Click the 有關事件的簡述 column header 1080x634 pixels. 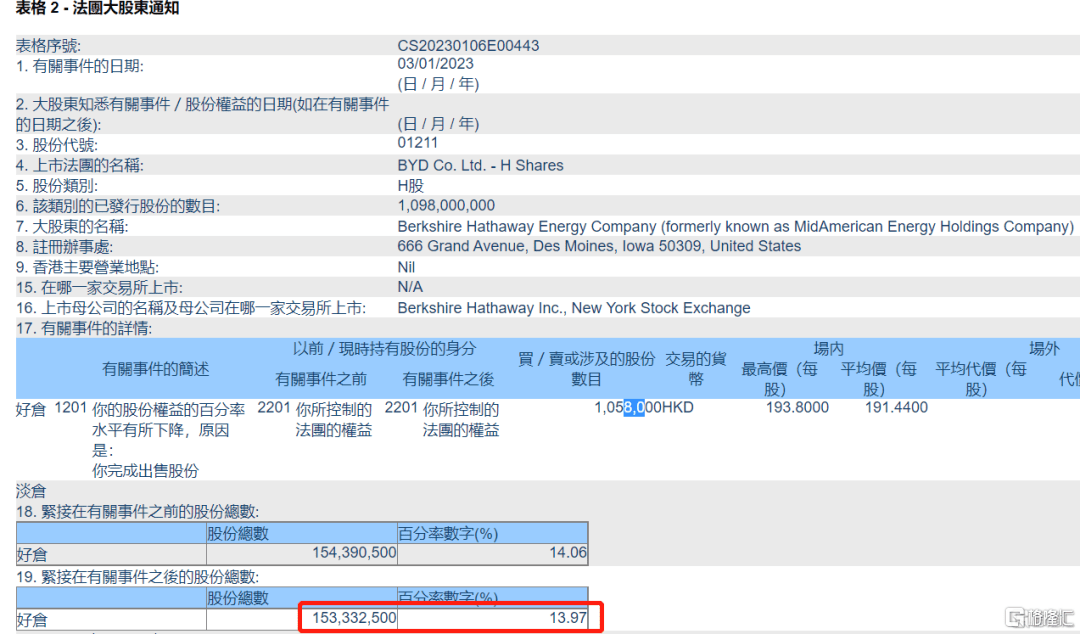[156, 369]
